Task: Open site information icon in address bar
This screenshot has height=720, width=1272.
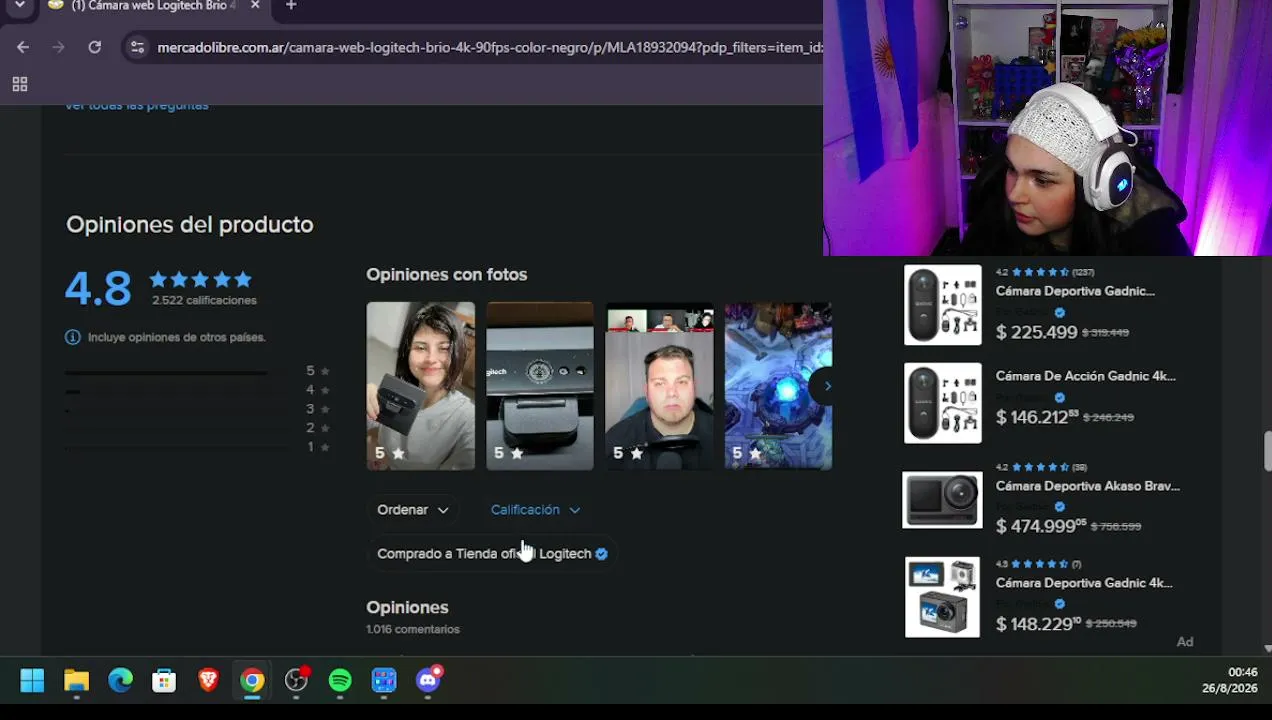Action: coord(138,47)
